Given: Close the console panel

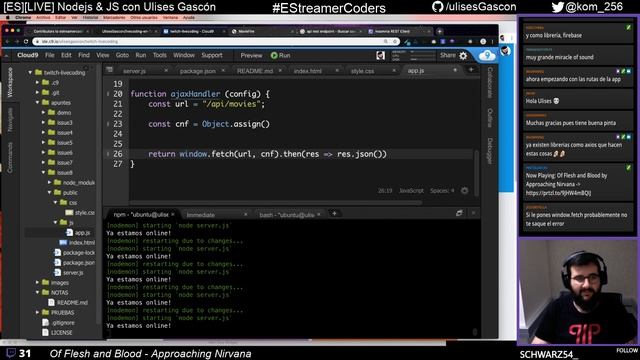Looking at the screenshot, I should (x=473, y=213).
